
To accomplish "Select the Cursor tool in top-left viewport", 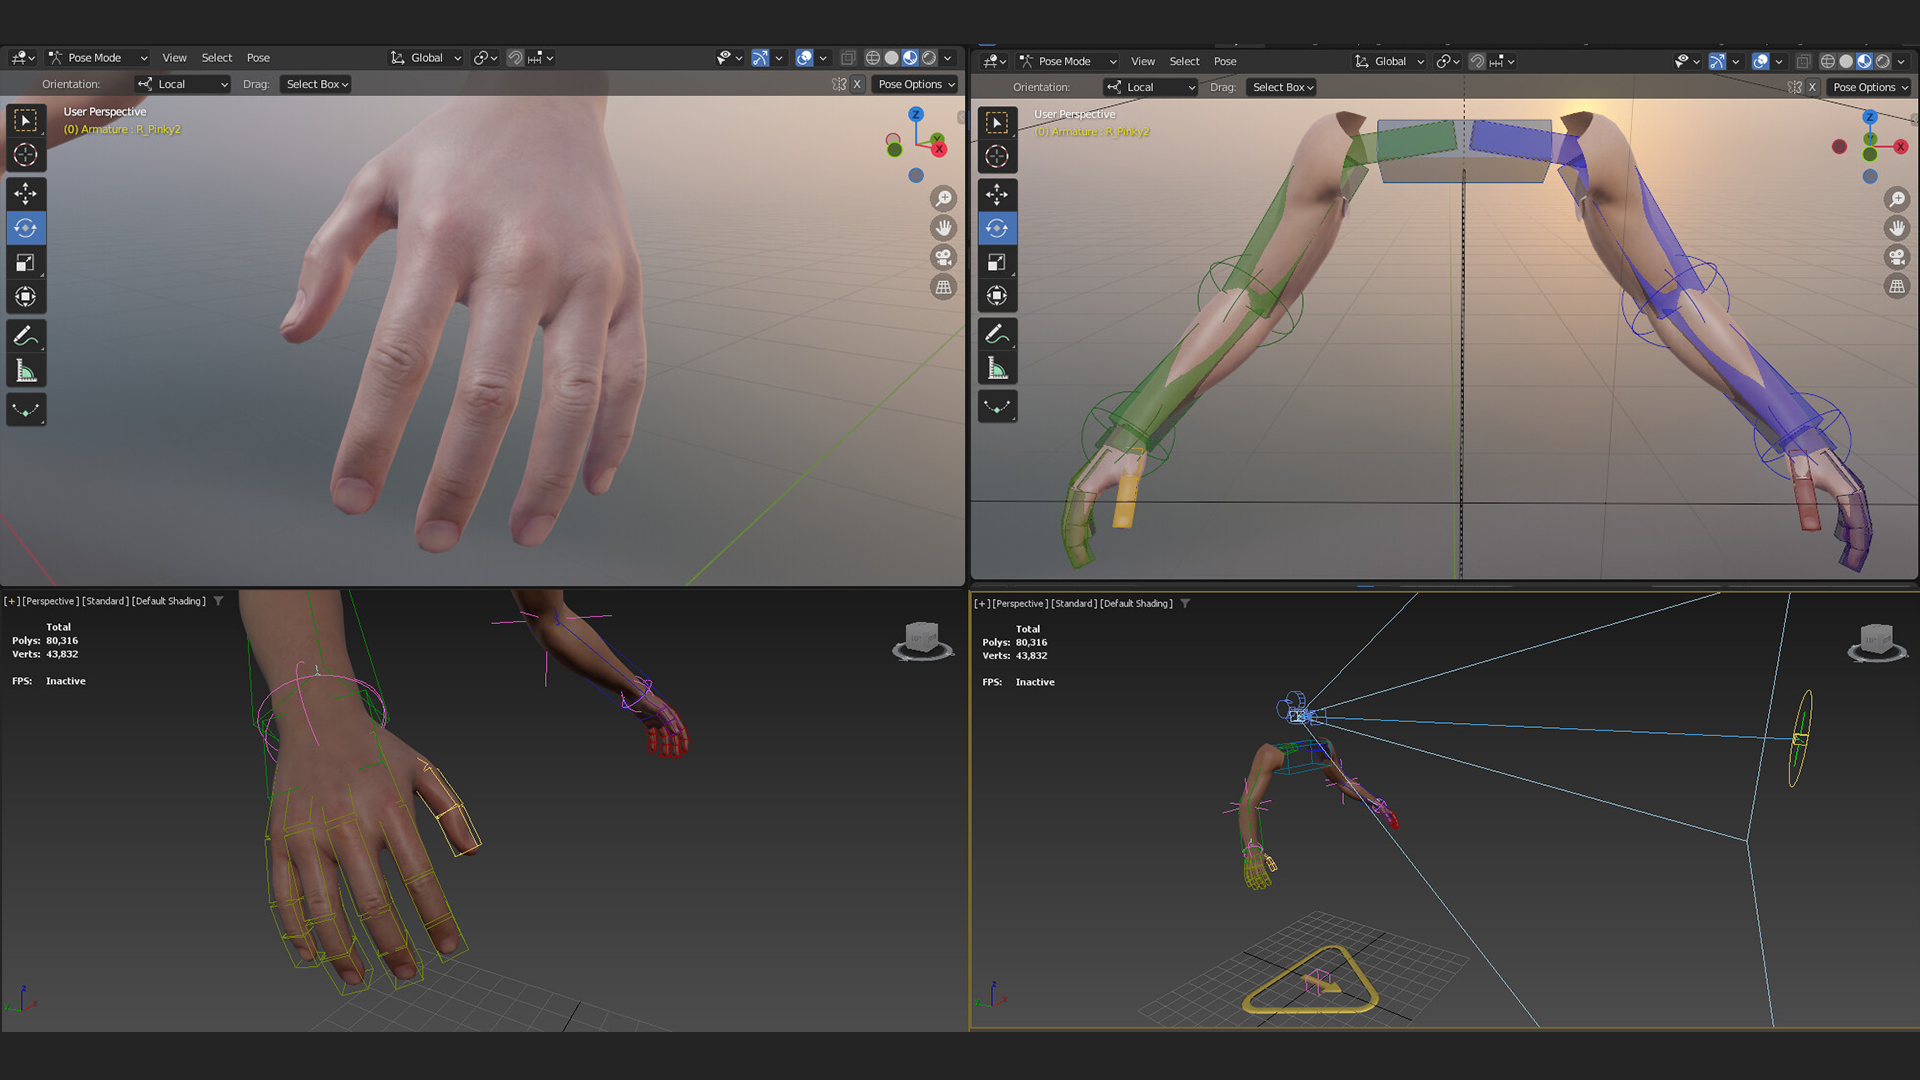I will 26,155.
